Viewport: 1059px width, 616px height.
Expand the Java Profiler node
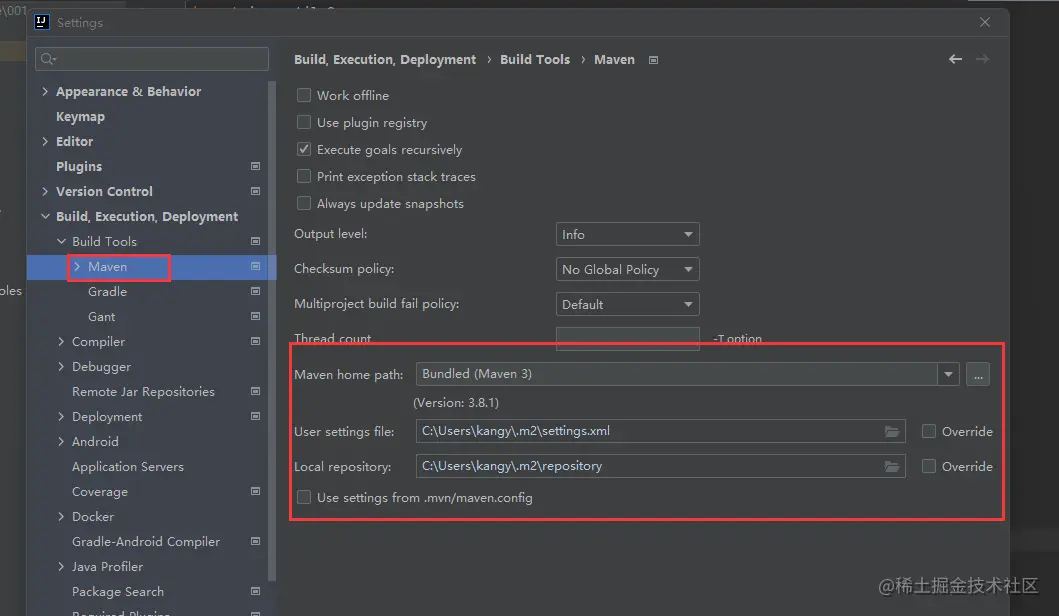(x=61, y=566)
